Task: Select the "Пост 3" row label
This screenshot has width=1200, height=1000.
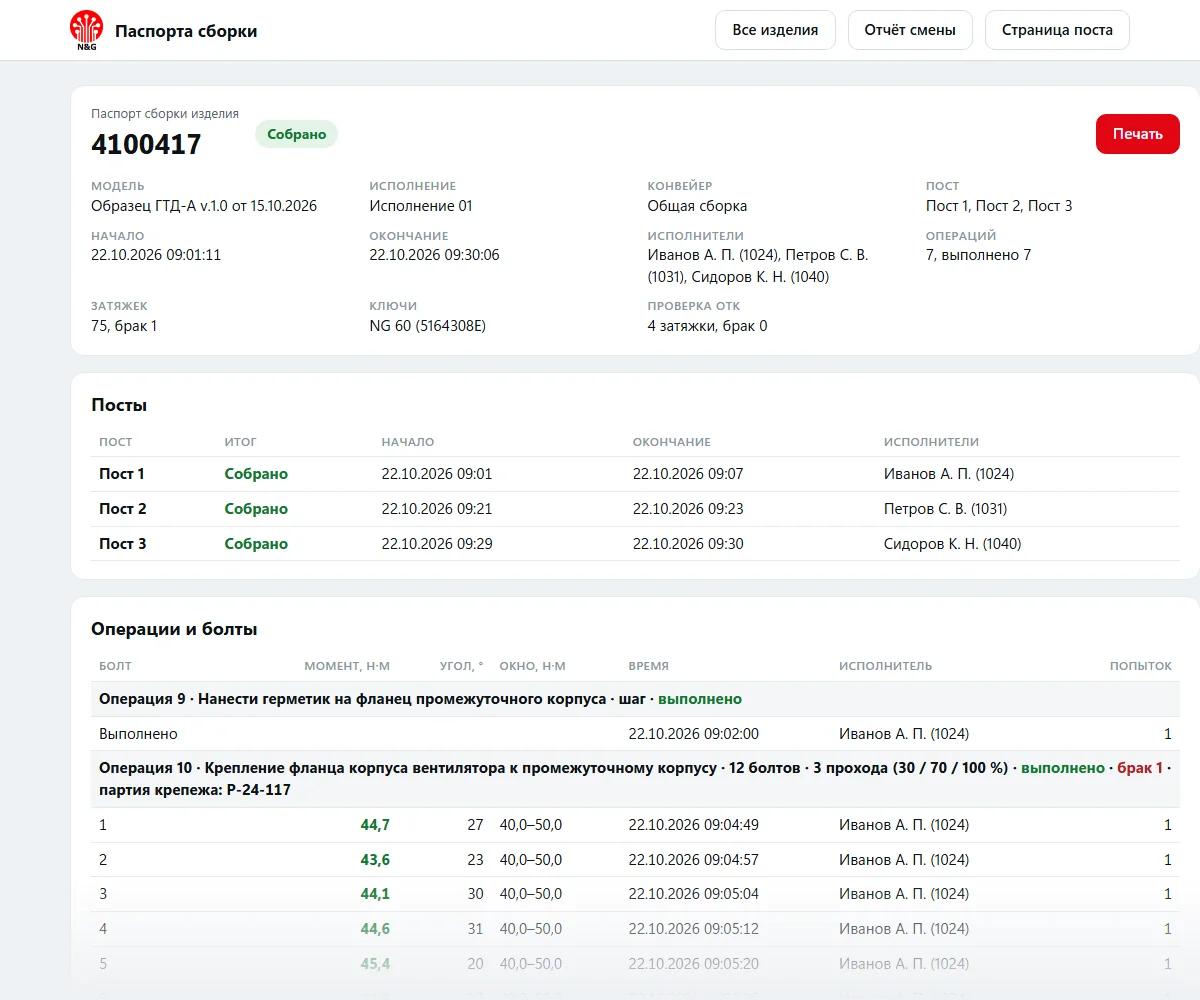Action: 122,544
